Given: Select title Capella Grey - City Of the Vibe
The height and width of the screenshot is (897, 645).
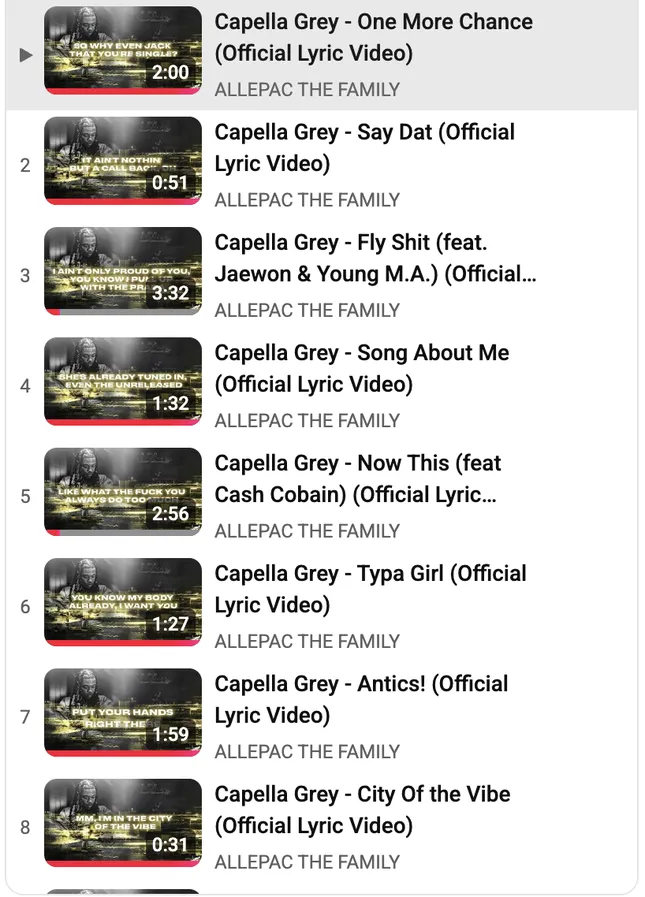Looking at the screenshot, I should coord(362,811).
